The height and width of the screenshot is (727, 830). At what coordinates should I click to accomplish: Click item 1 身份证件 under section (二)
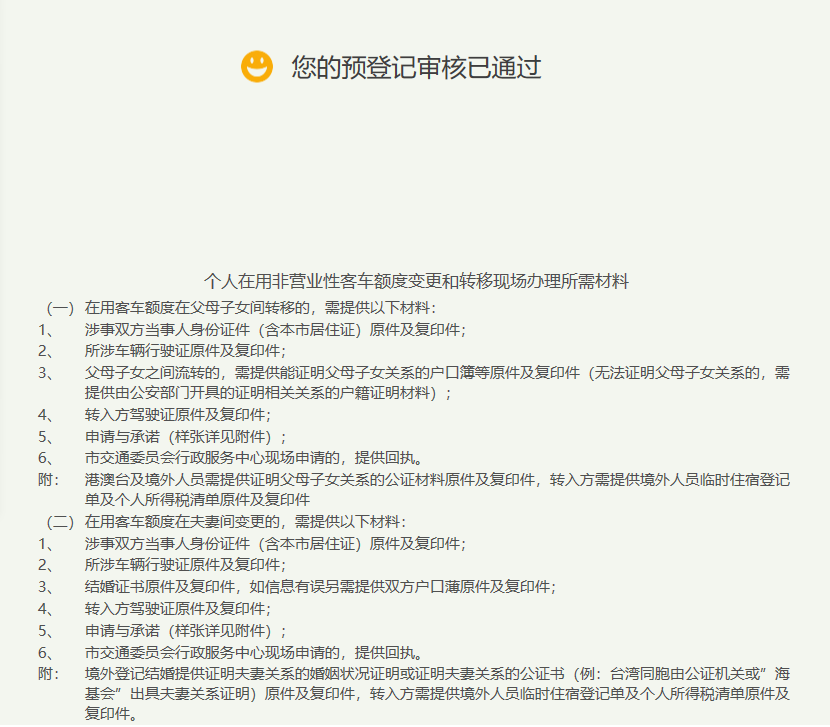point(275,543)
